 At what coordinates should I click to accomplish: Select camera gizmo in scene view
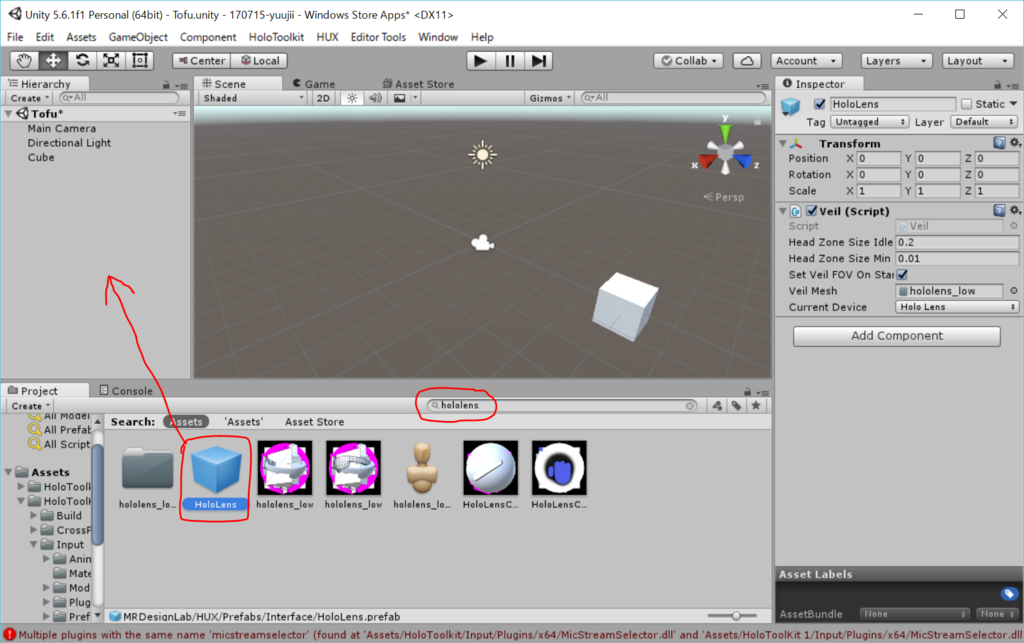pos(483,243)
